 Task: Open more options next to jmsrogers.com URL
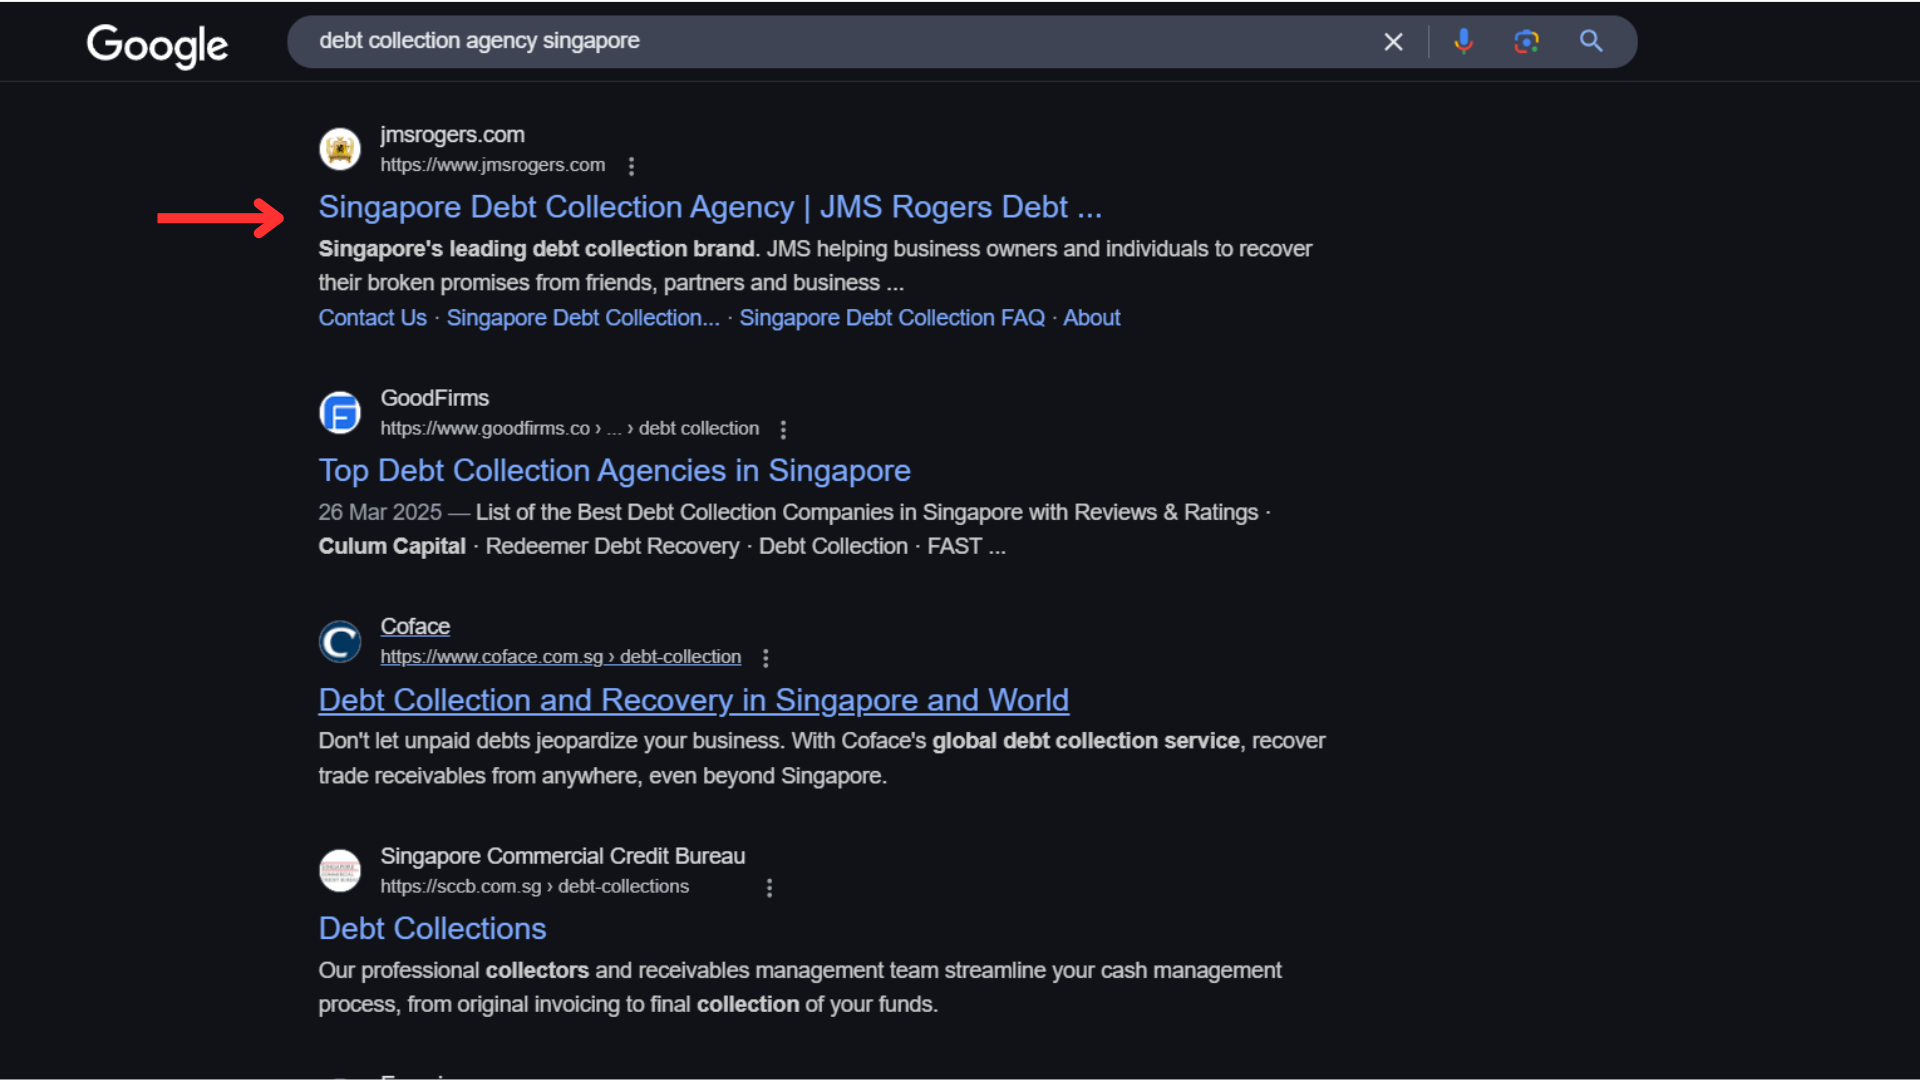[631, 166]
